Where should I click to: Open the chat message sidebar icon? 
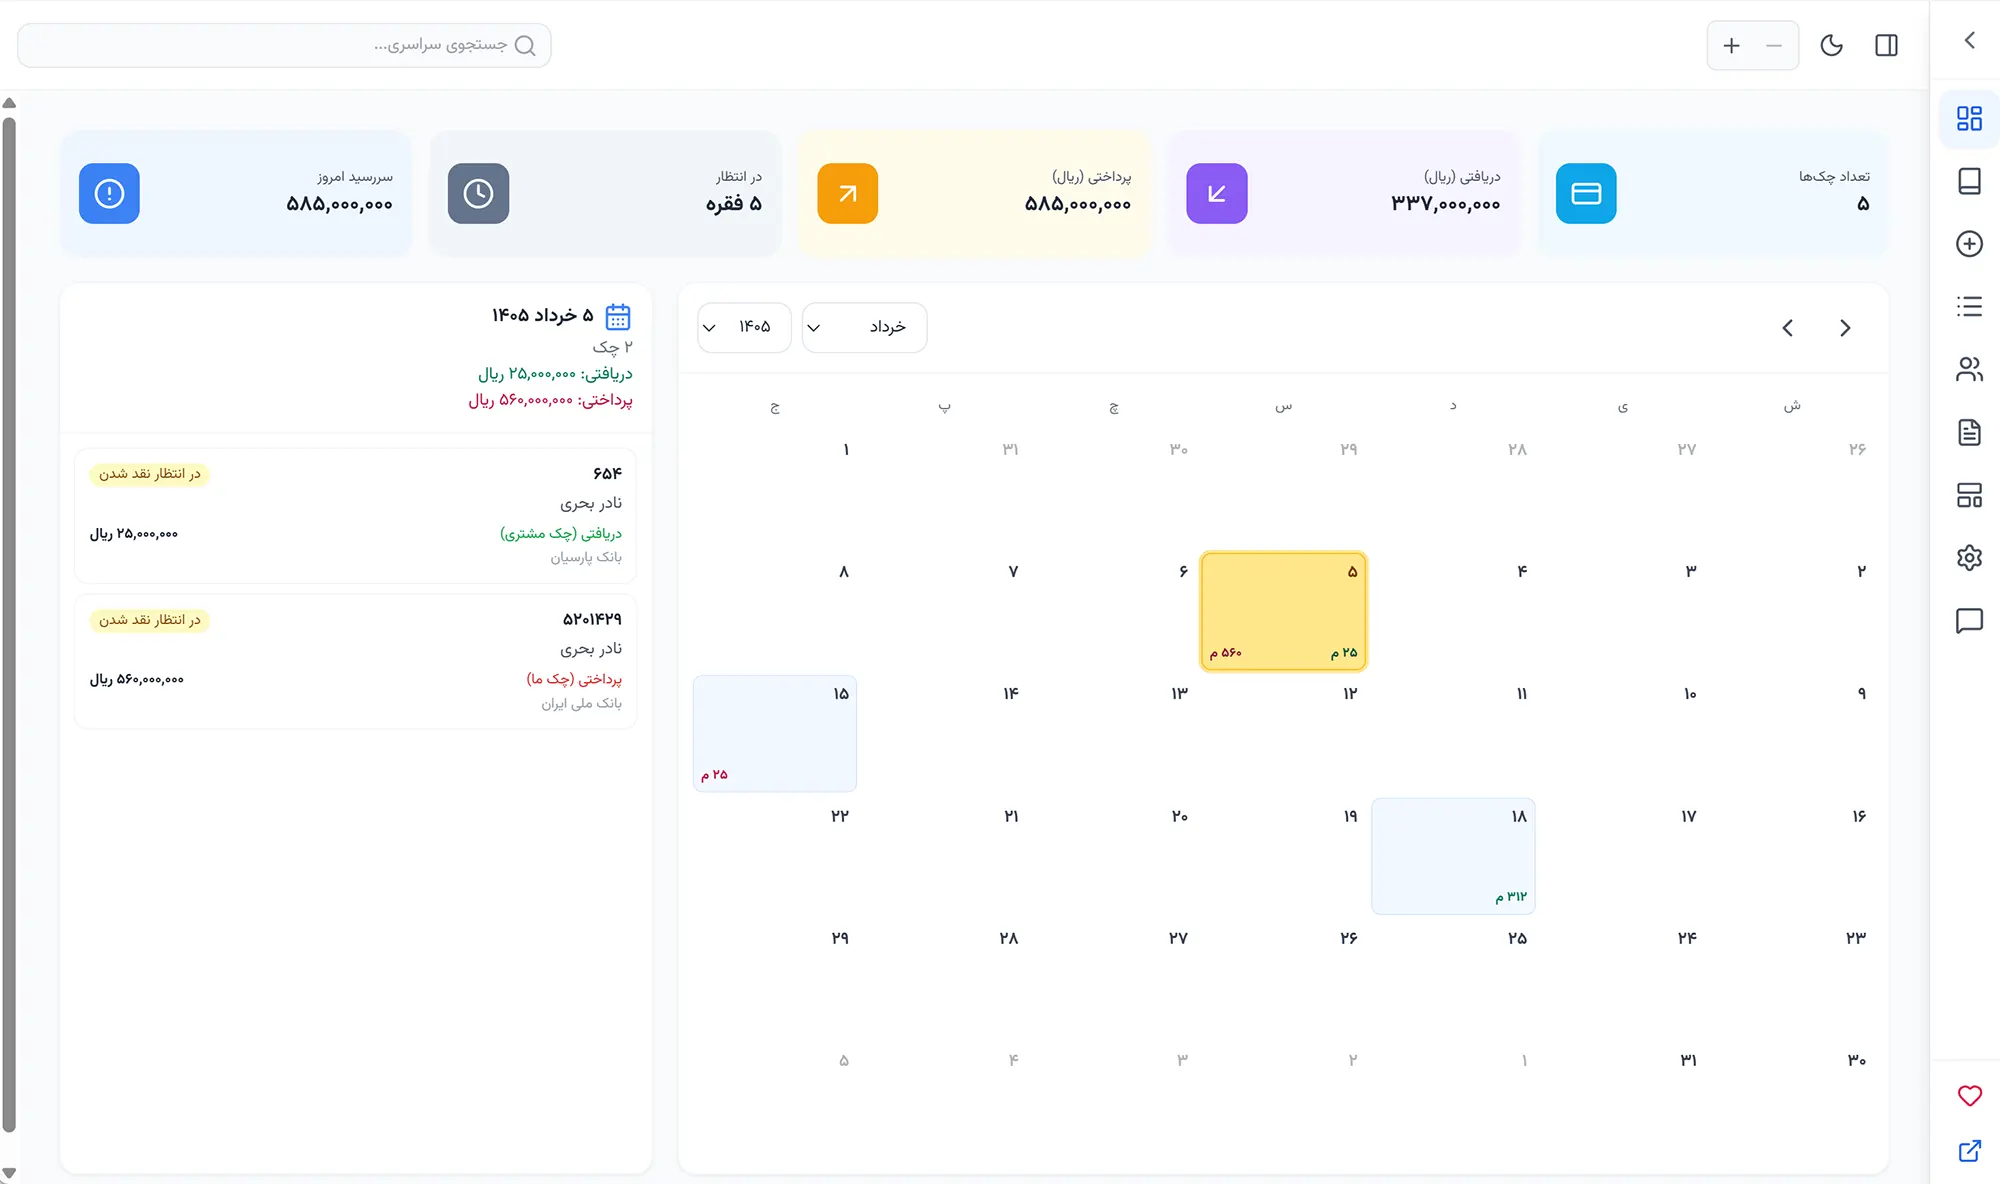click(x=1969, y=621)
